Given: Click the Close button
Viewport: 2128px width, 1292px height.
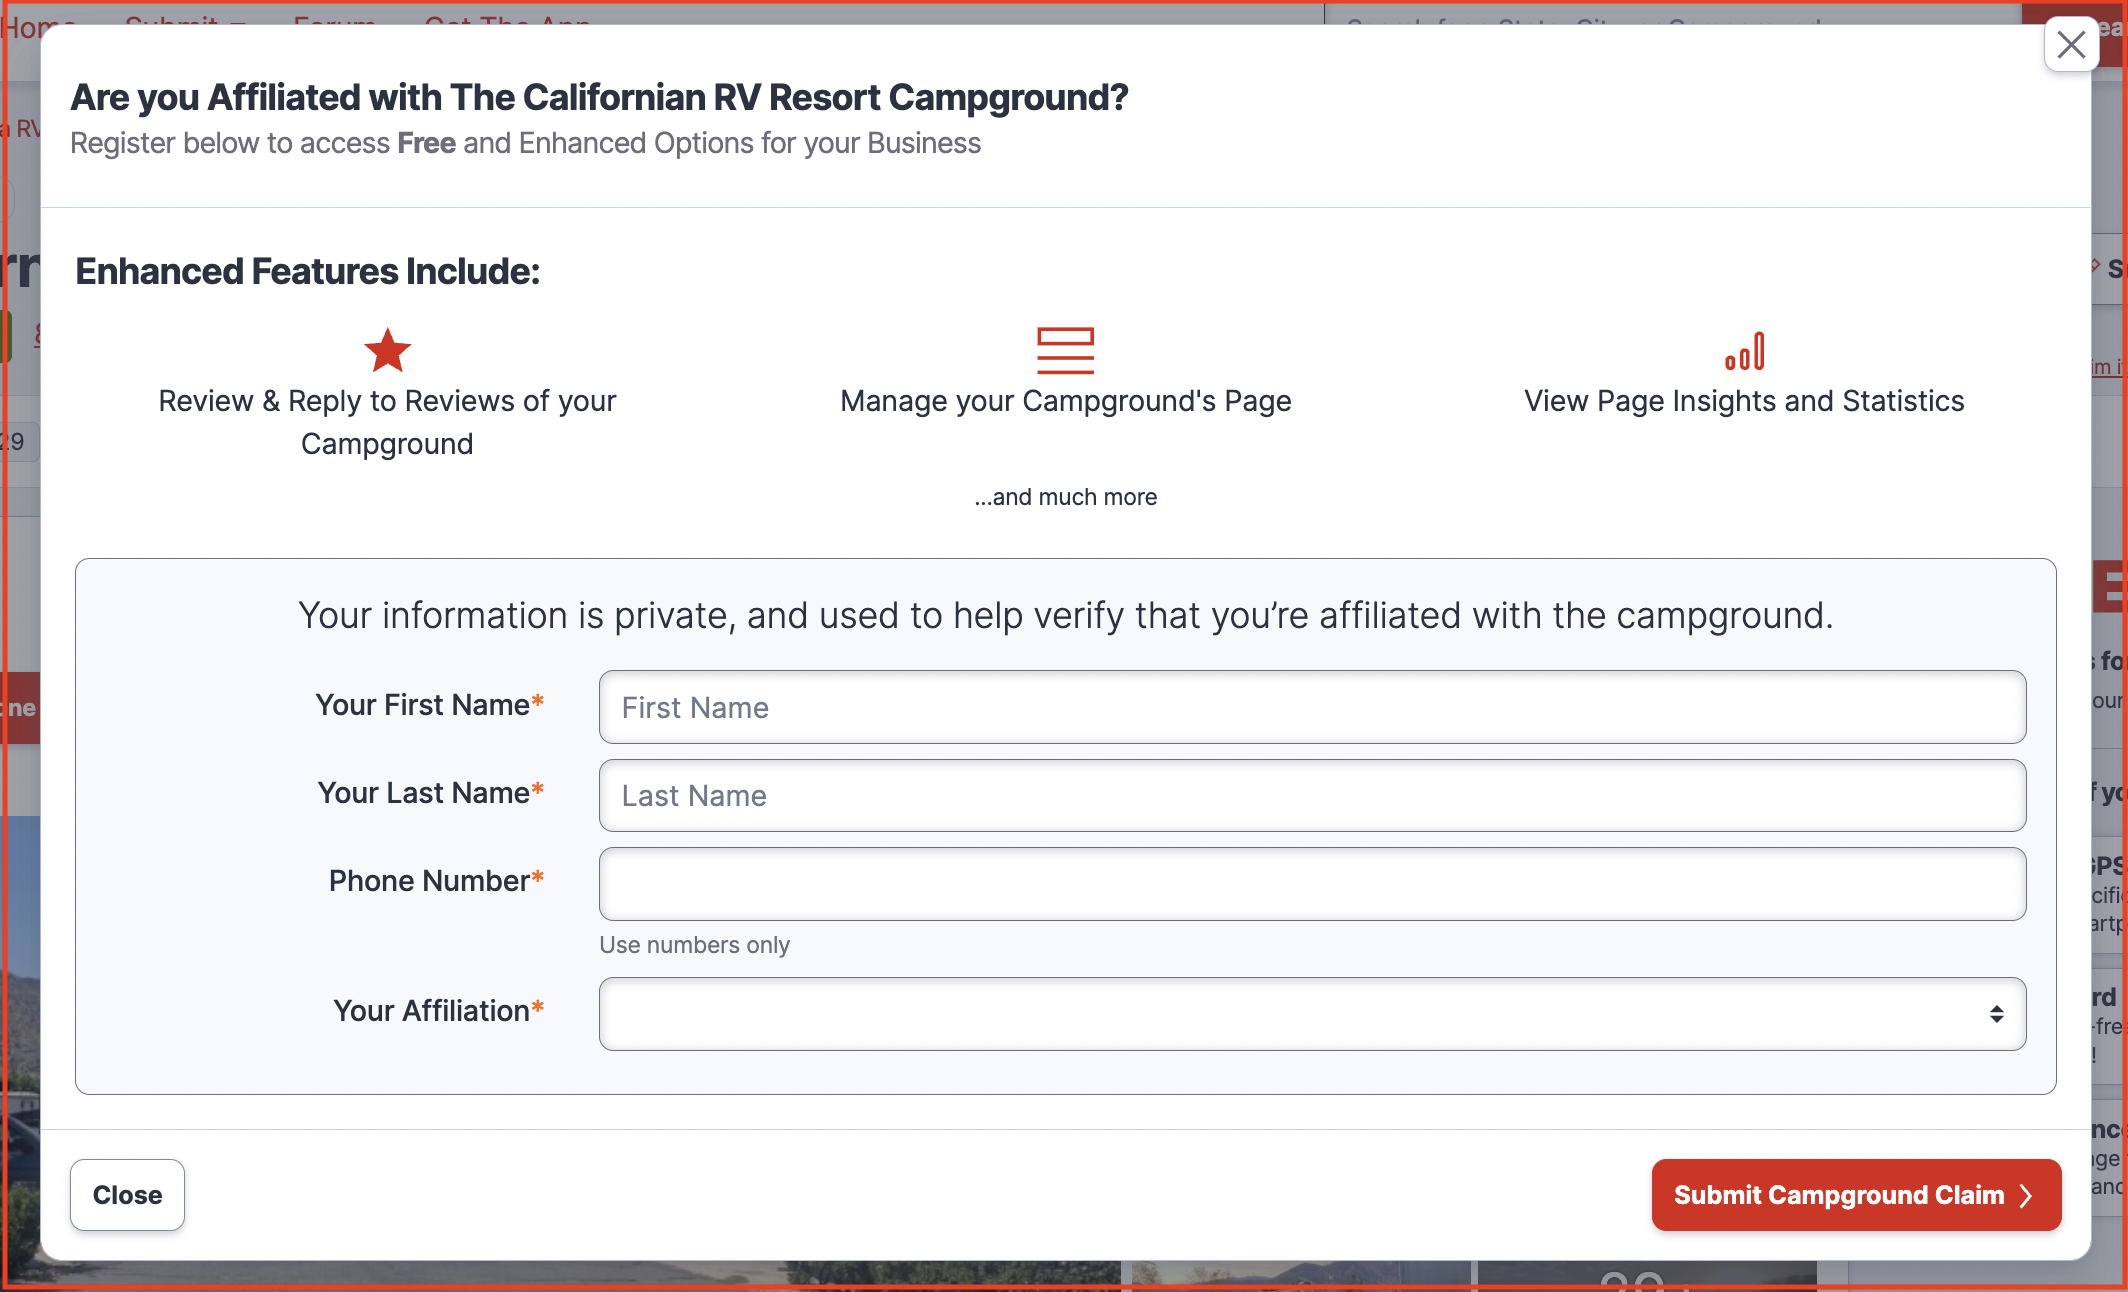Looking at the screenshot, I should (x=127, y=1195).
